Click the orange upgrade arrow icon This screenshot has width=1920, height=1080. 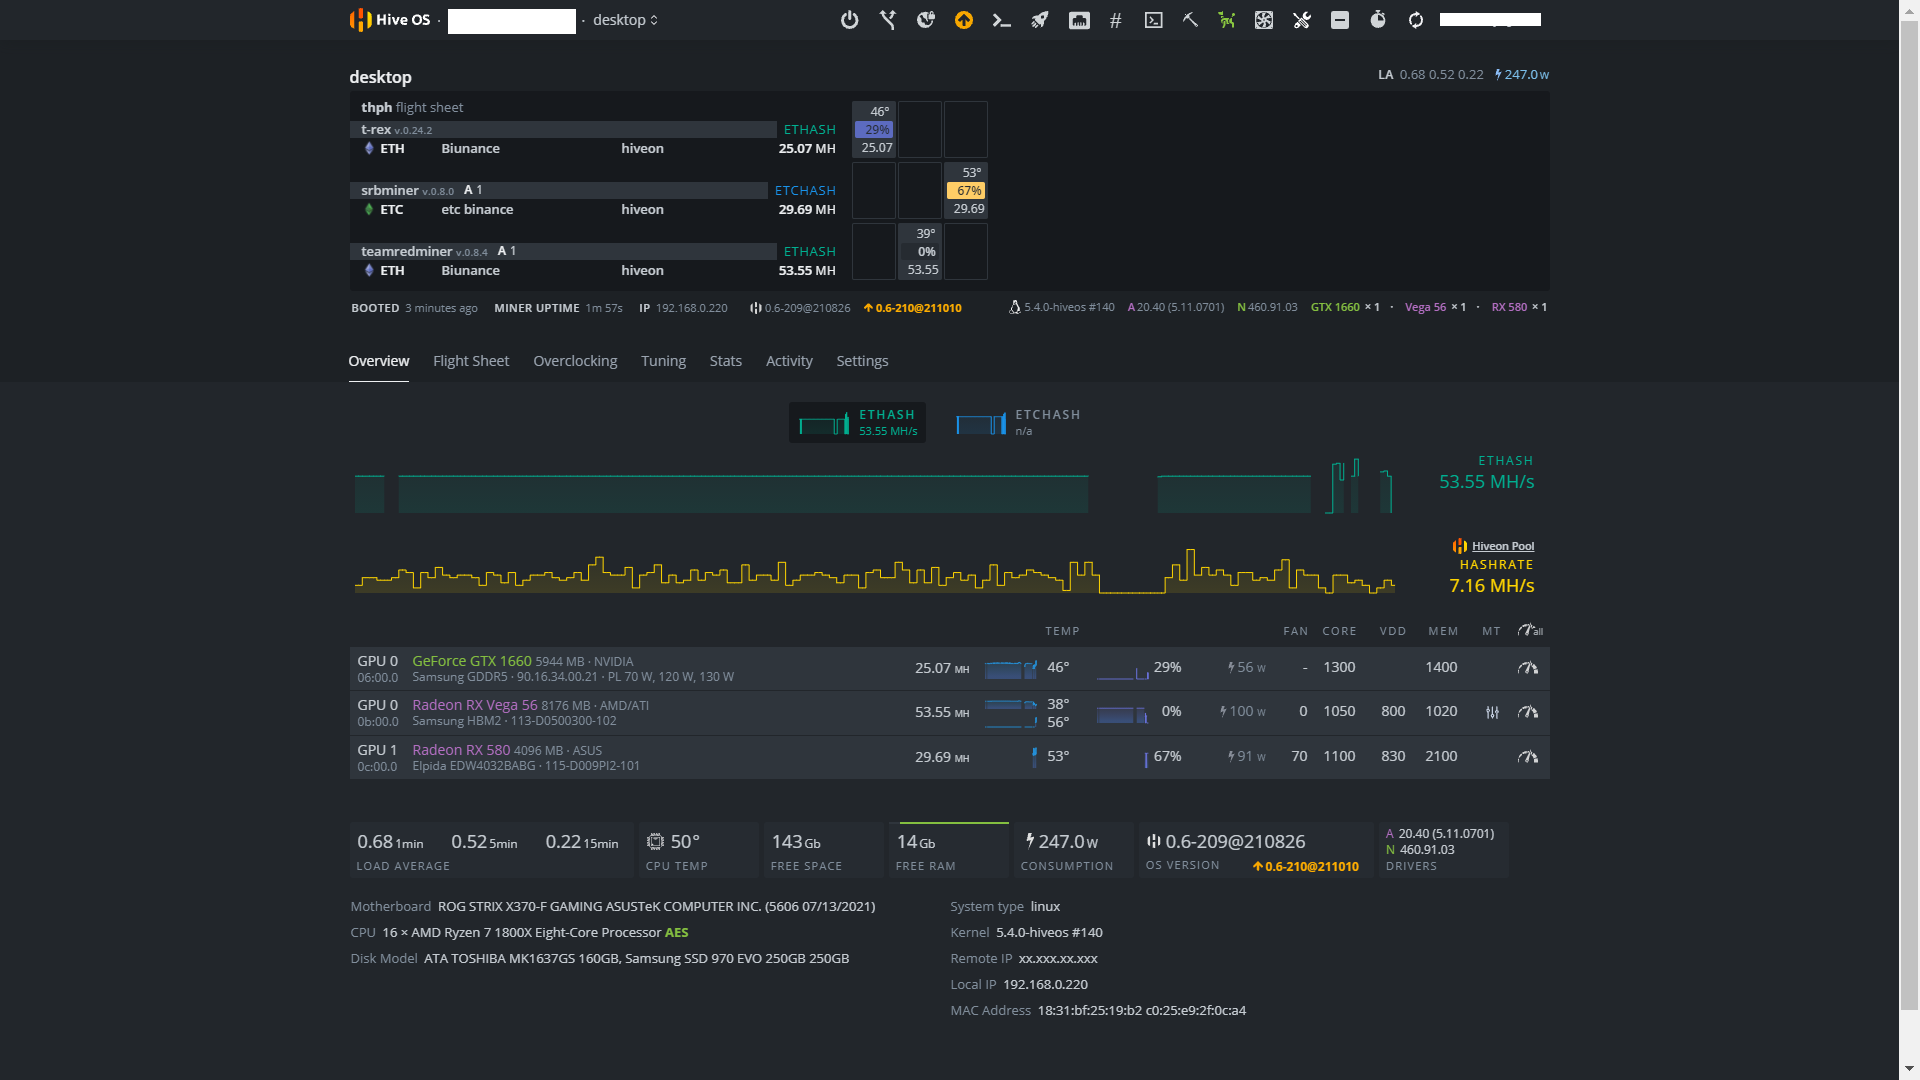click(963, 20)
